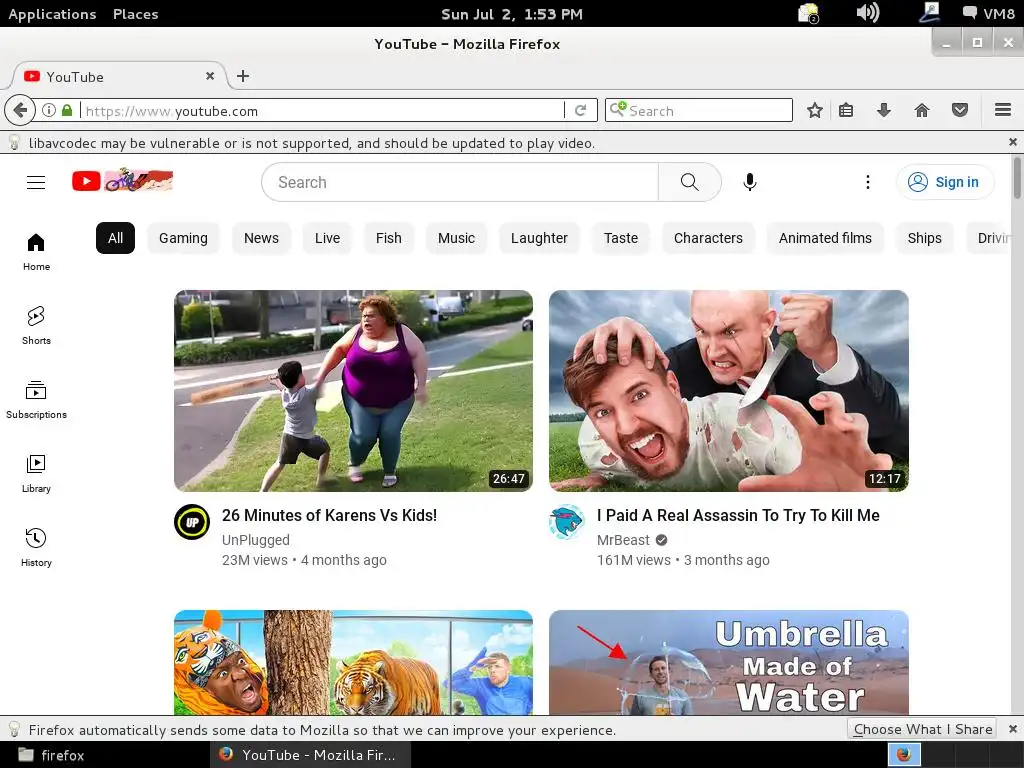
Task: Click the firefox taskbar entry
Action: [x=52, y=755]
